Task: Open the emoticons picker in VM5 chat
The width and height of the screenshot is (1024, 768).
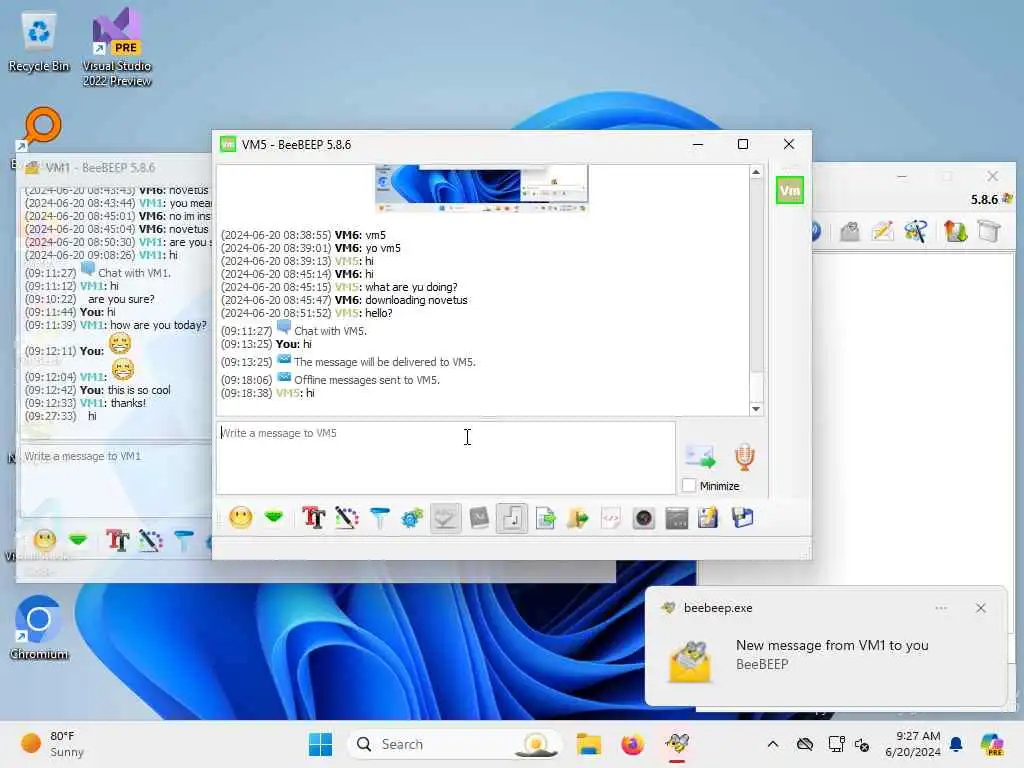Action: pos(240,518)
